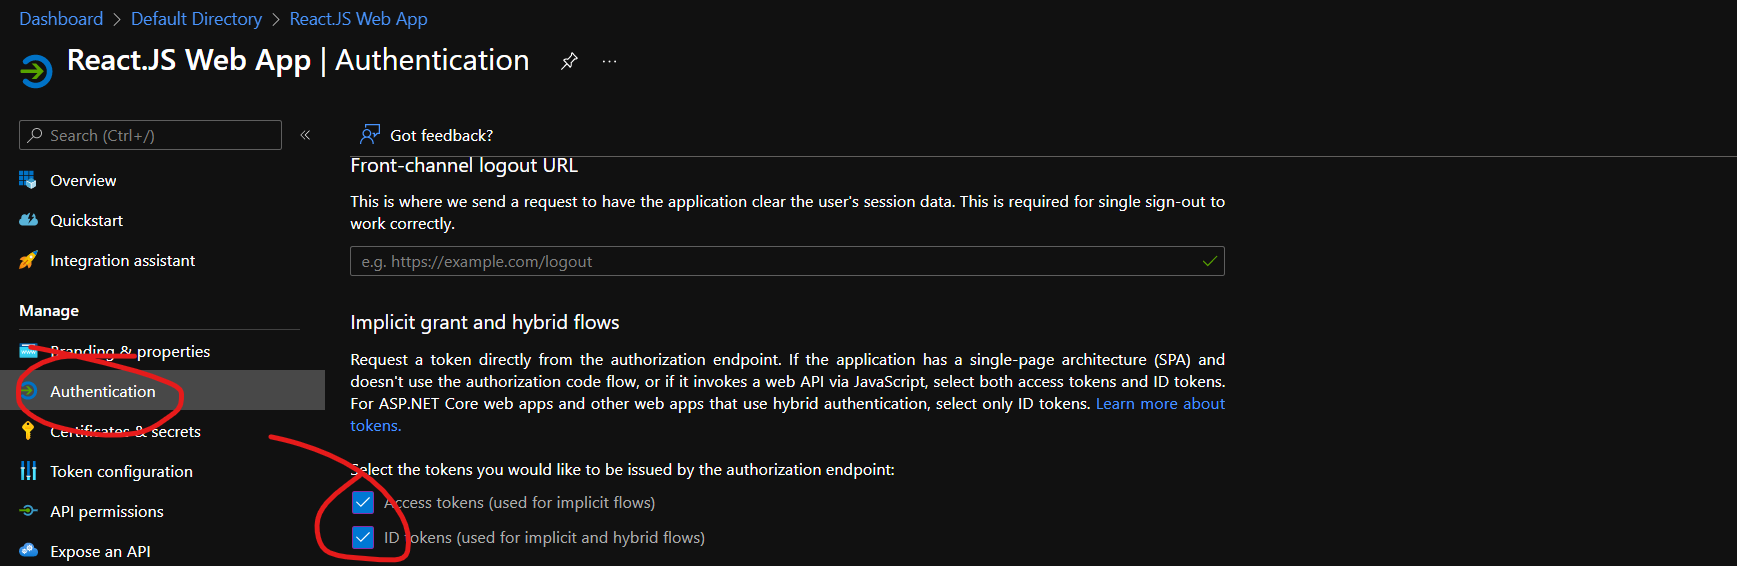Click the API permissions icon
1737x566 pixels.
point(28,511)
